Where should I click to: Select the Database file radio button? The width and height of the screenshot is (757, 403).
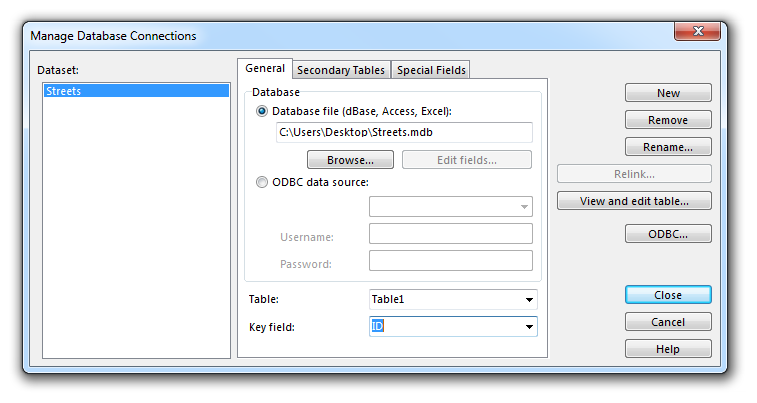(262, 111)
